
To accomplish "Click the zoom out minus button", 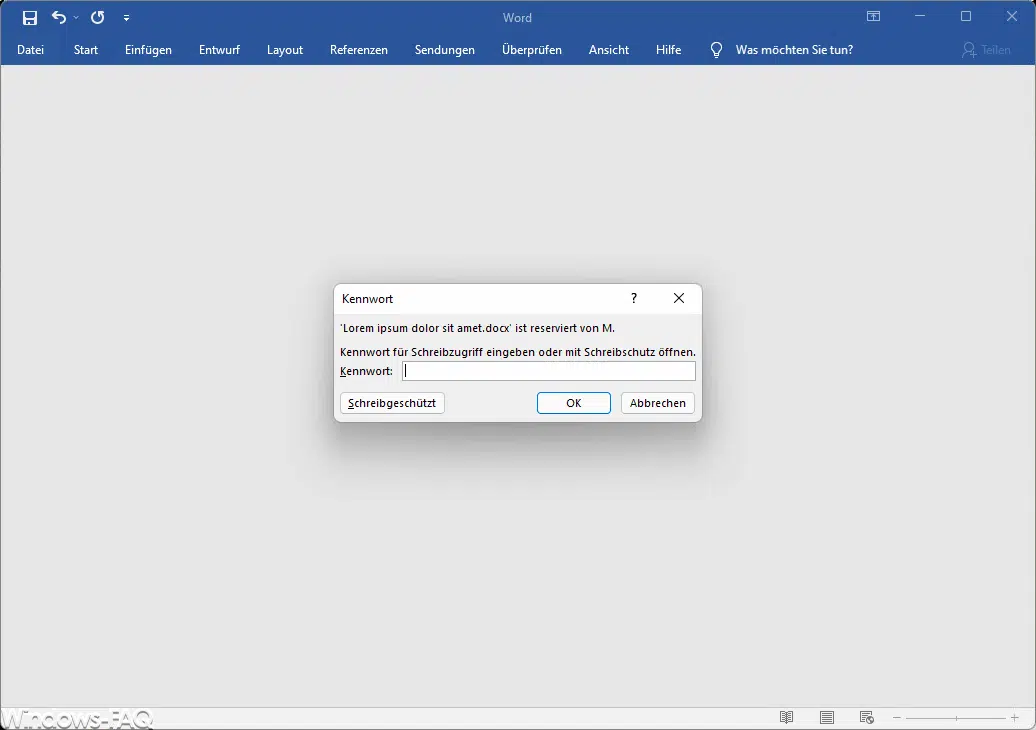I will 897,718.
